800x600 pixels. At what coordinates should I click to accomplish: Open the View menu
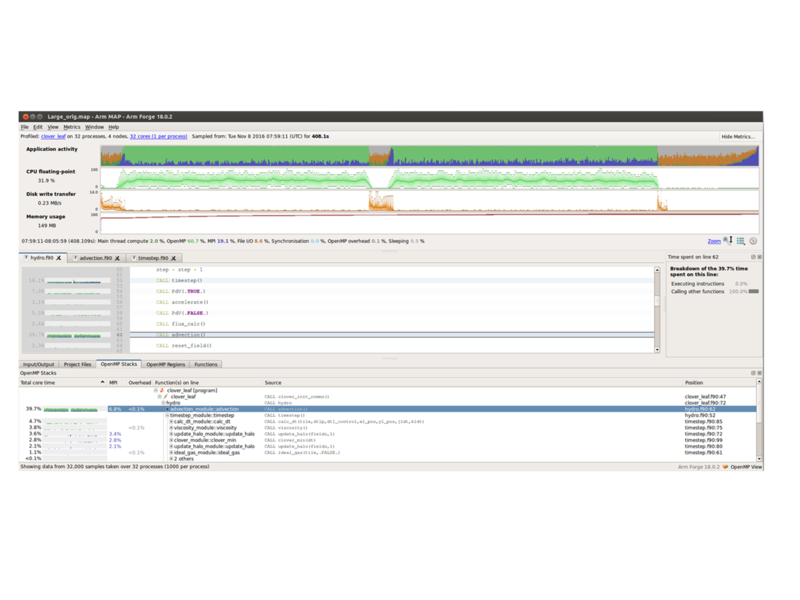point(53,127)
